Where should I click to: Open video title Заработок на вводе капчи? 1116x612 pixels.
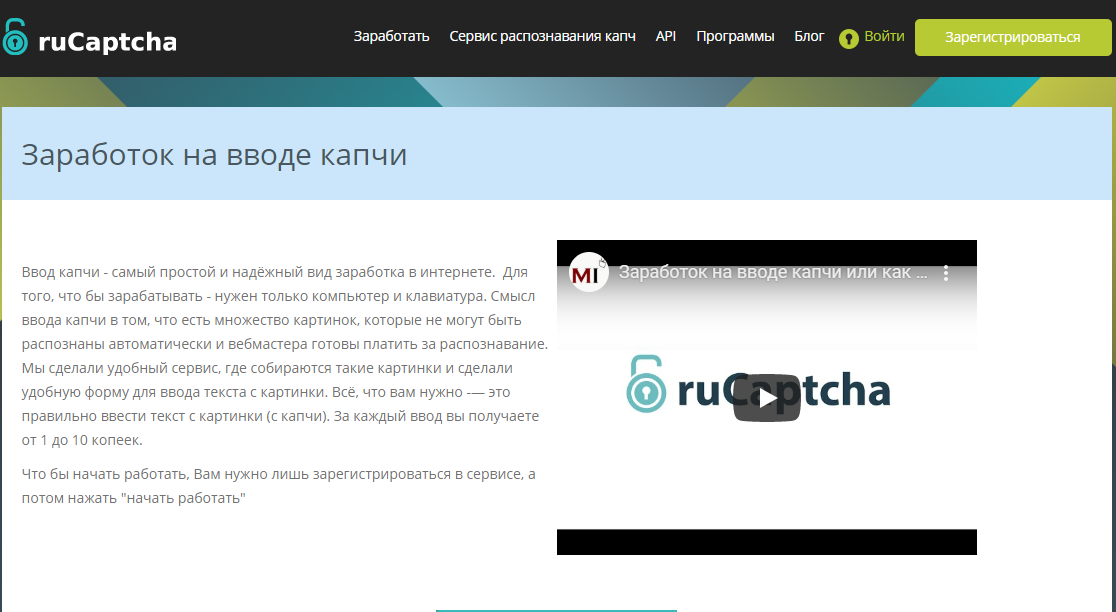[x=773, y=273]
